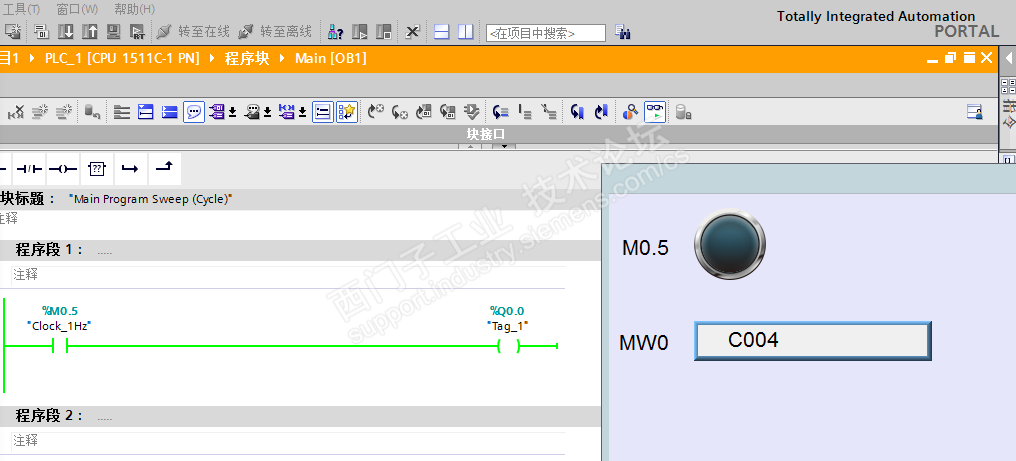Open dropdown arrow beside tag information icon
The image size is (1016, 461).
[267, 113]
